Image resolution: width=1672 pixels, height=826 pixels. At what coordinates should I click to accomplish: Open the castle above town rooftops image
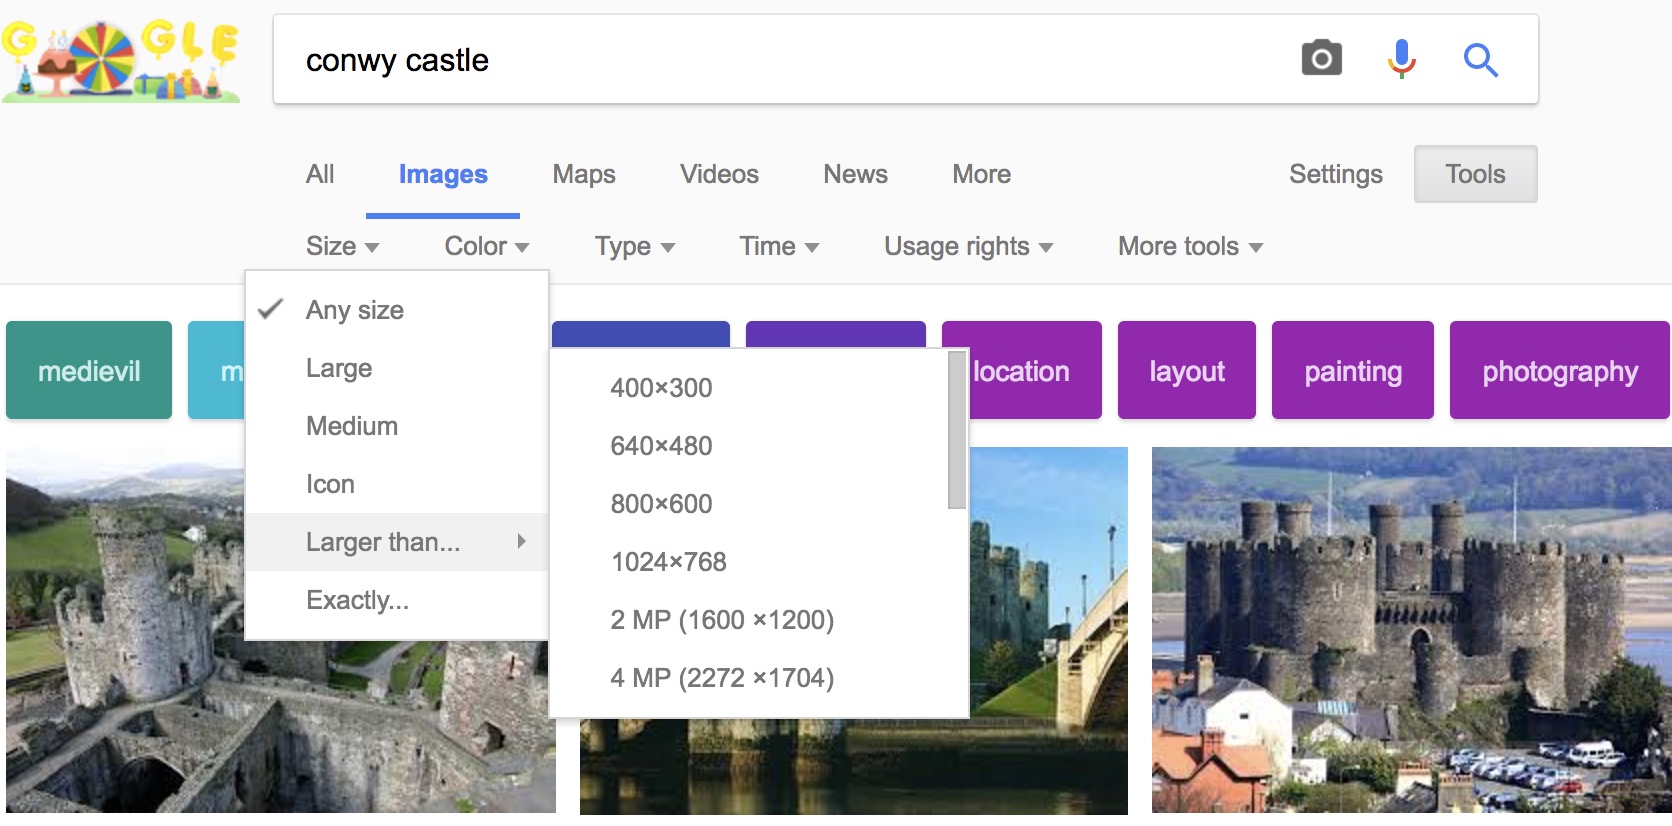pyautogui.click(x=1411, y=630)
